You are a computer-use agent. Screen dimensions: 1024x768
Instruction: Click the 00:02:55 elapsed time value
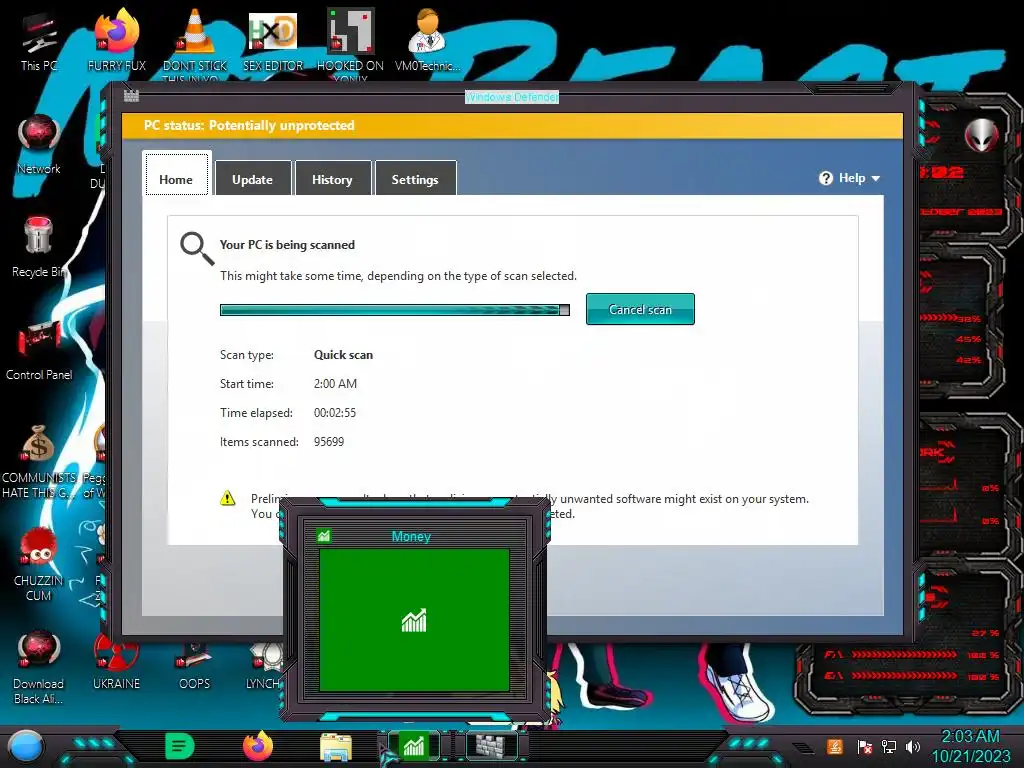(x=335, y=413)
